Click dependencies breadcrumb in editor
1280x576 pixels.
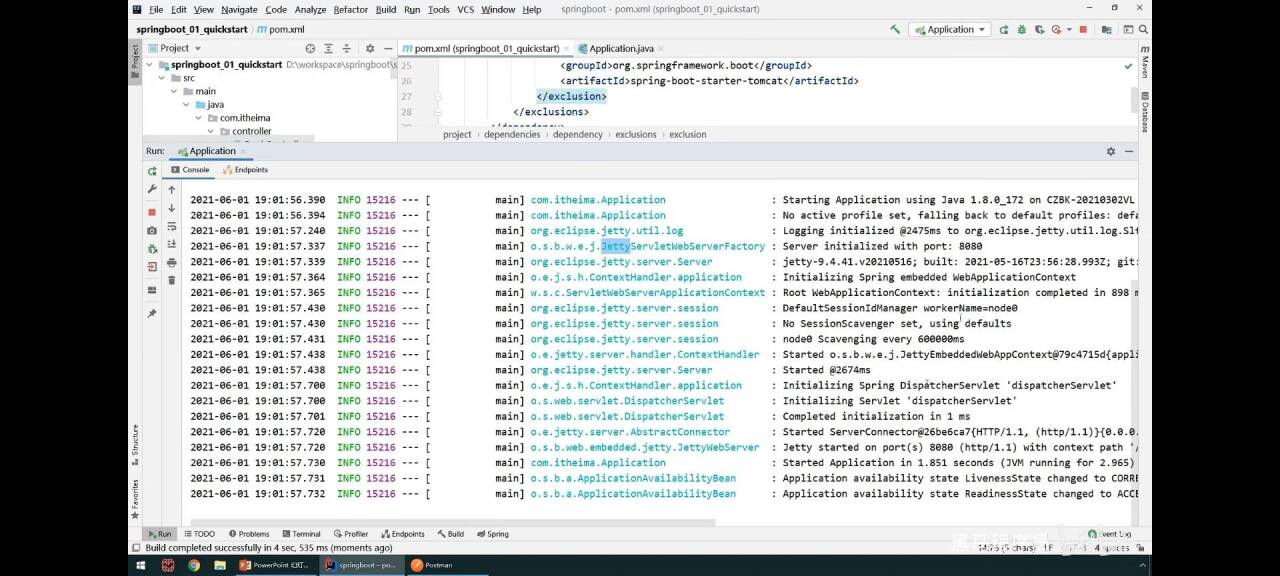pos(512,134)
